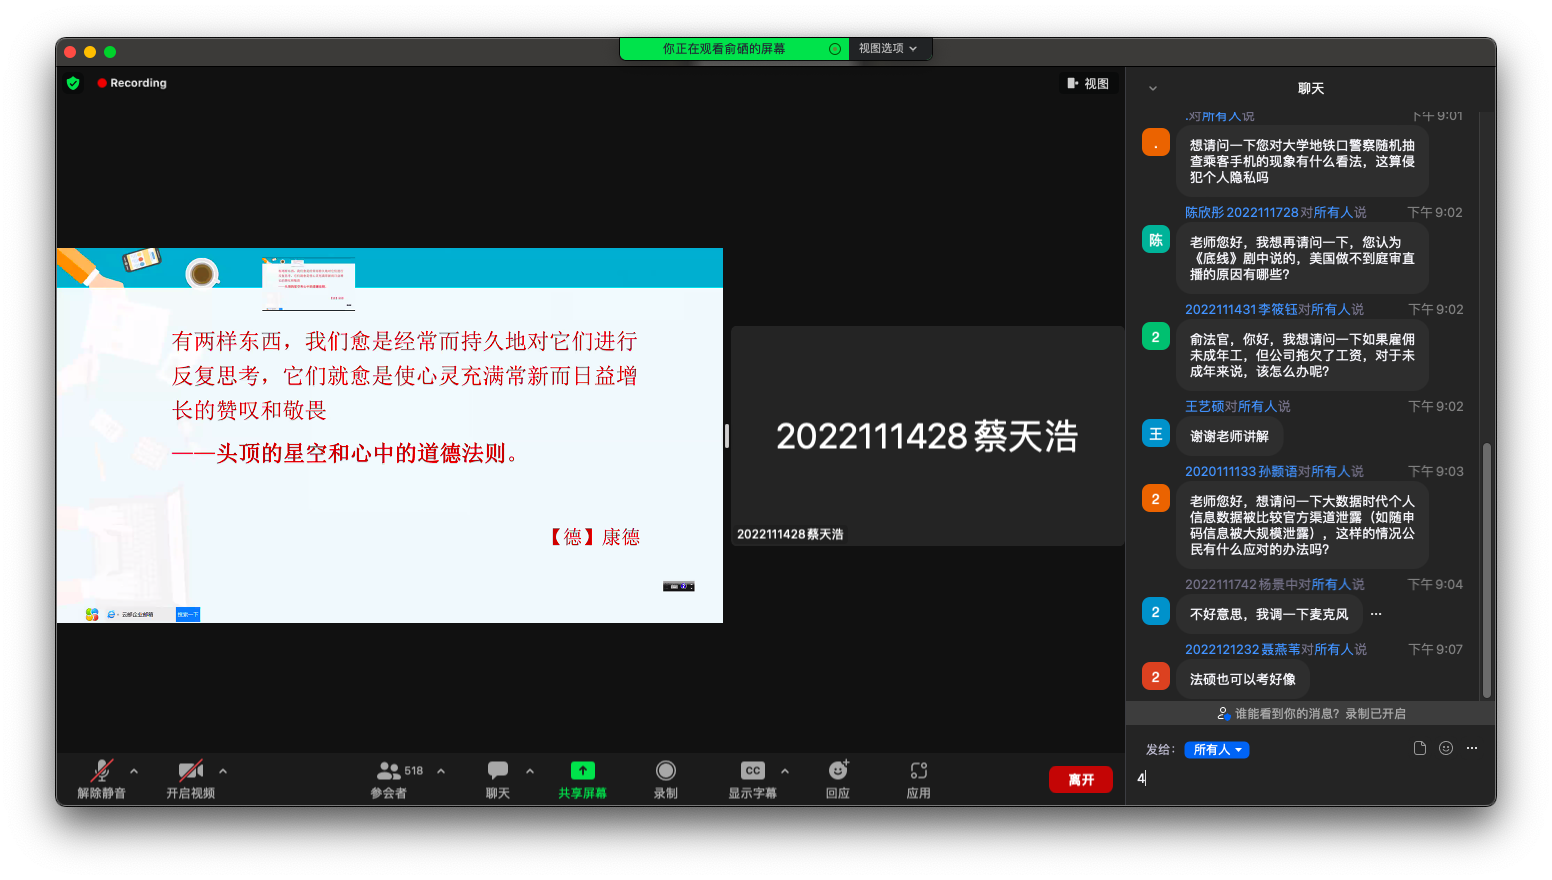Screen dimensions: 1552x880
Task: Open reactions with the smiley toolbar icon
Action: click(x=838, y=771)
